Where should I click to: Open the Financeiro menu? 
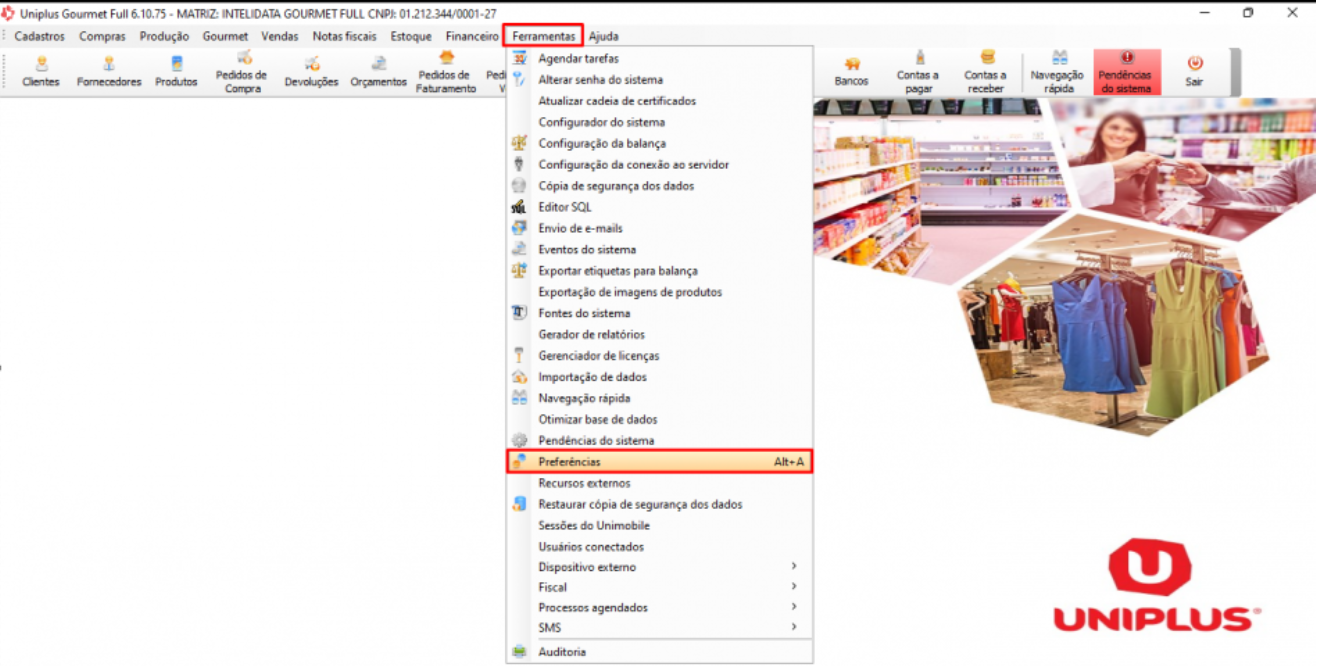472,37
